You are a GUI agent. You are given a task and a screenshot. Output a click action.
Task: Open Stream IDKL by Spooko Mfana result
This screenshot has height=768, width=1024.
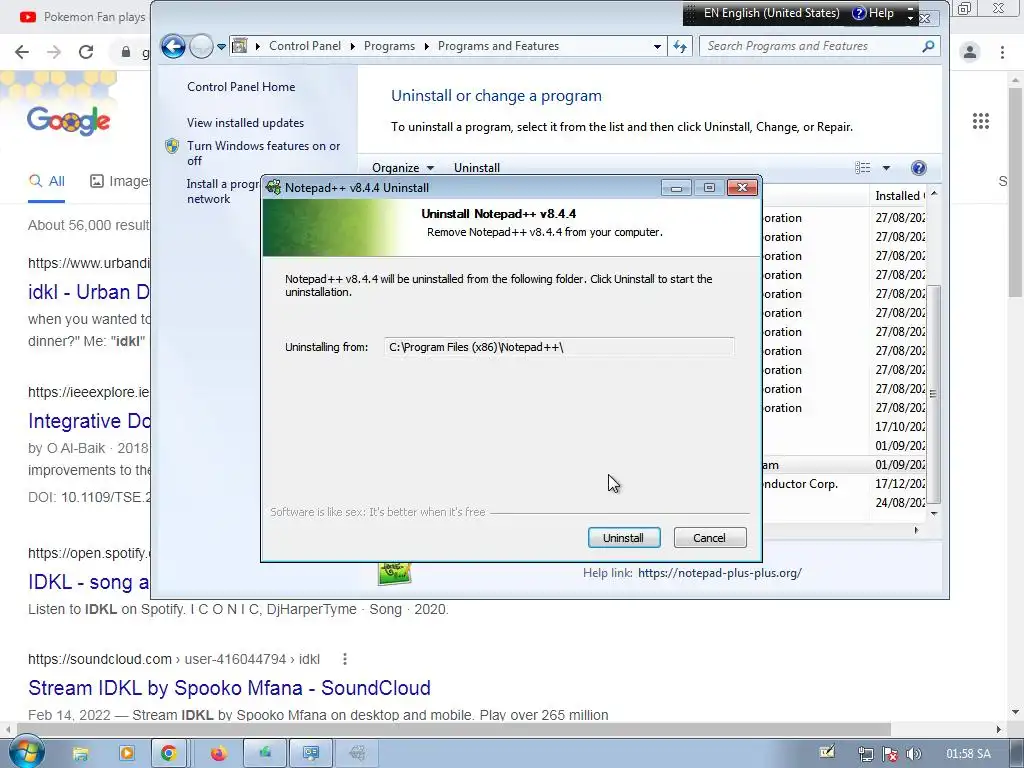click(229, 688)
